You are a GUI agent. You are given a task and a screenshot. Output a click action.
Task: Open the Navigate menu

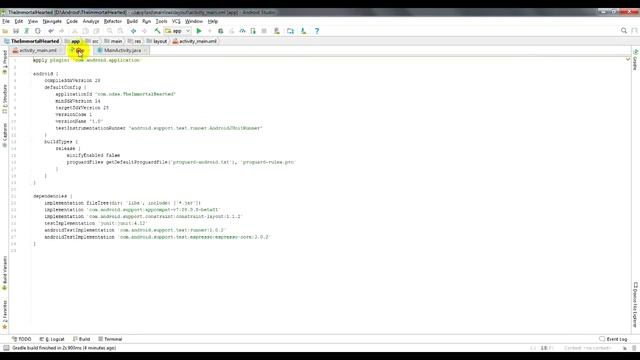52,21
